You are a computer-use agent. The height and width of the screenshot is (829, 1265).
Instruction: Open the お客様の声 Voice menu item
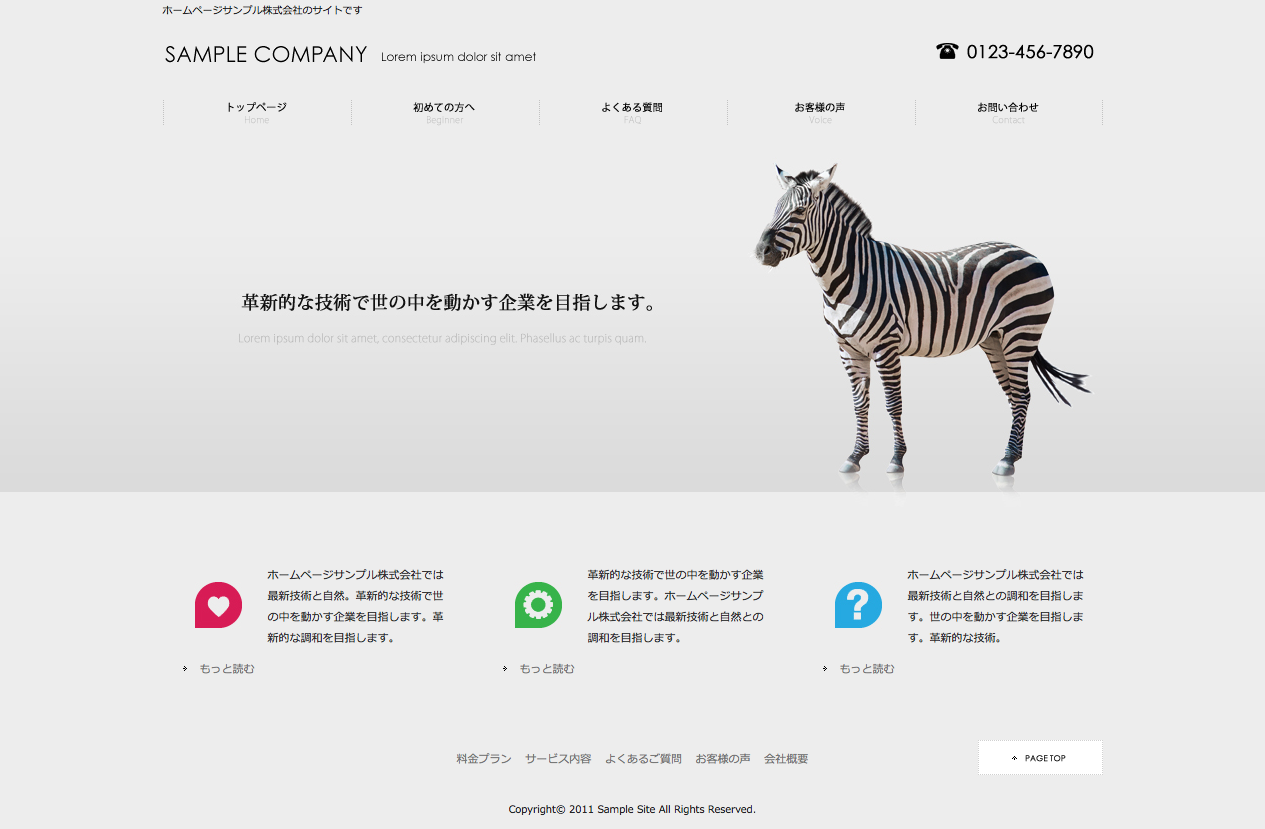pos(821,112)
